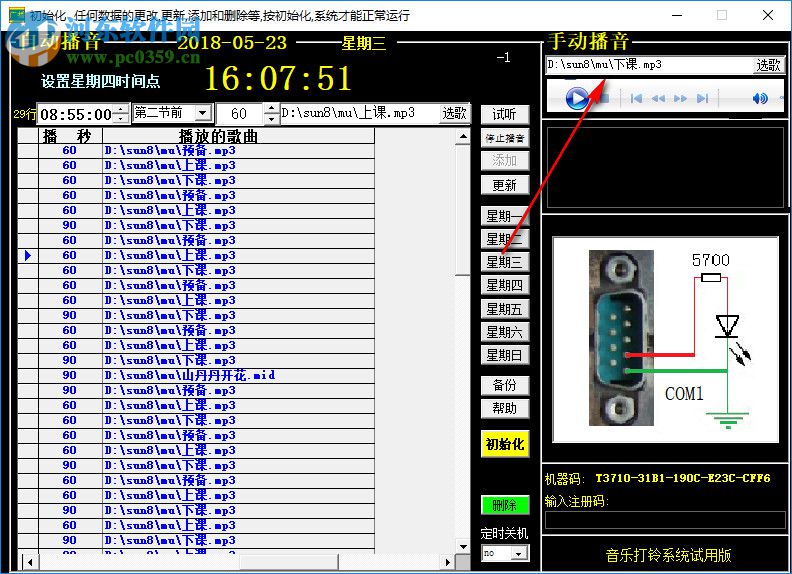Click scroll-up arrow of song list
This screenshot has height=574, width=792.
point(463,136)
